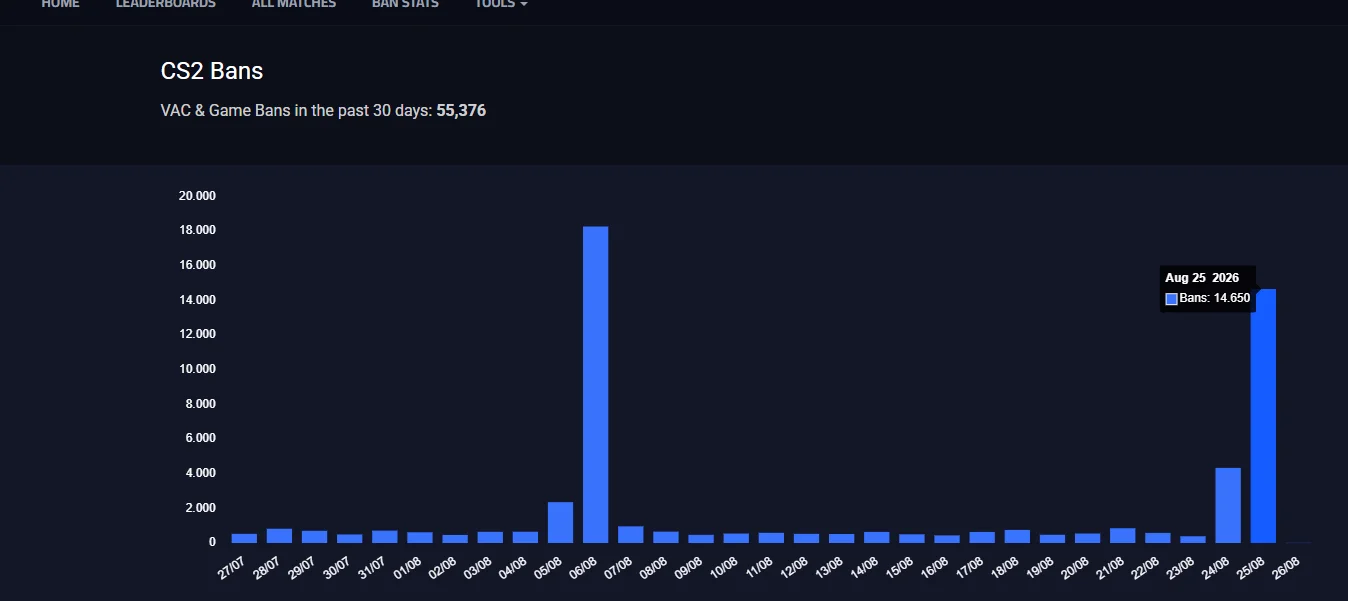Click the blue Bans legend swatch in tooltip
The width and height of the screenshot is (1348, 601).
1172,298
